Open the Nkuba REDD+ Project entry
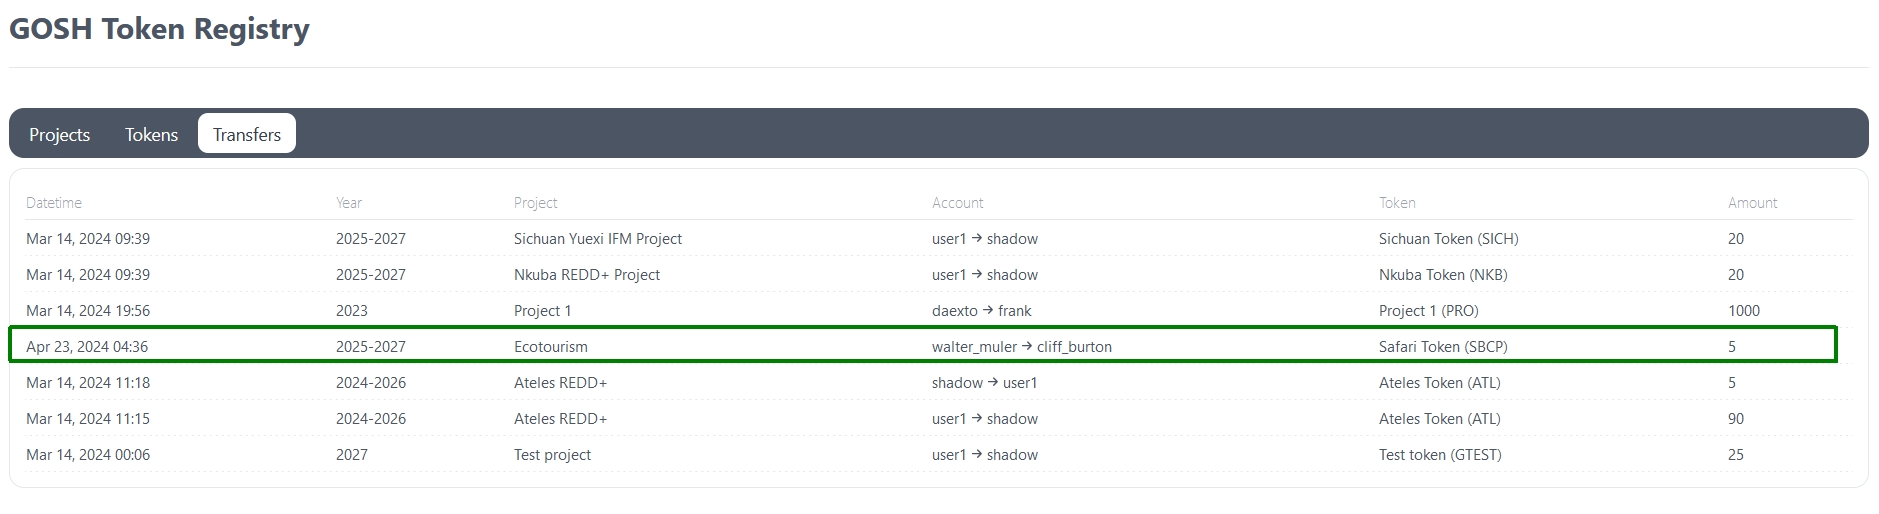Viewport: 1879px width, 514px height. 586,275
